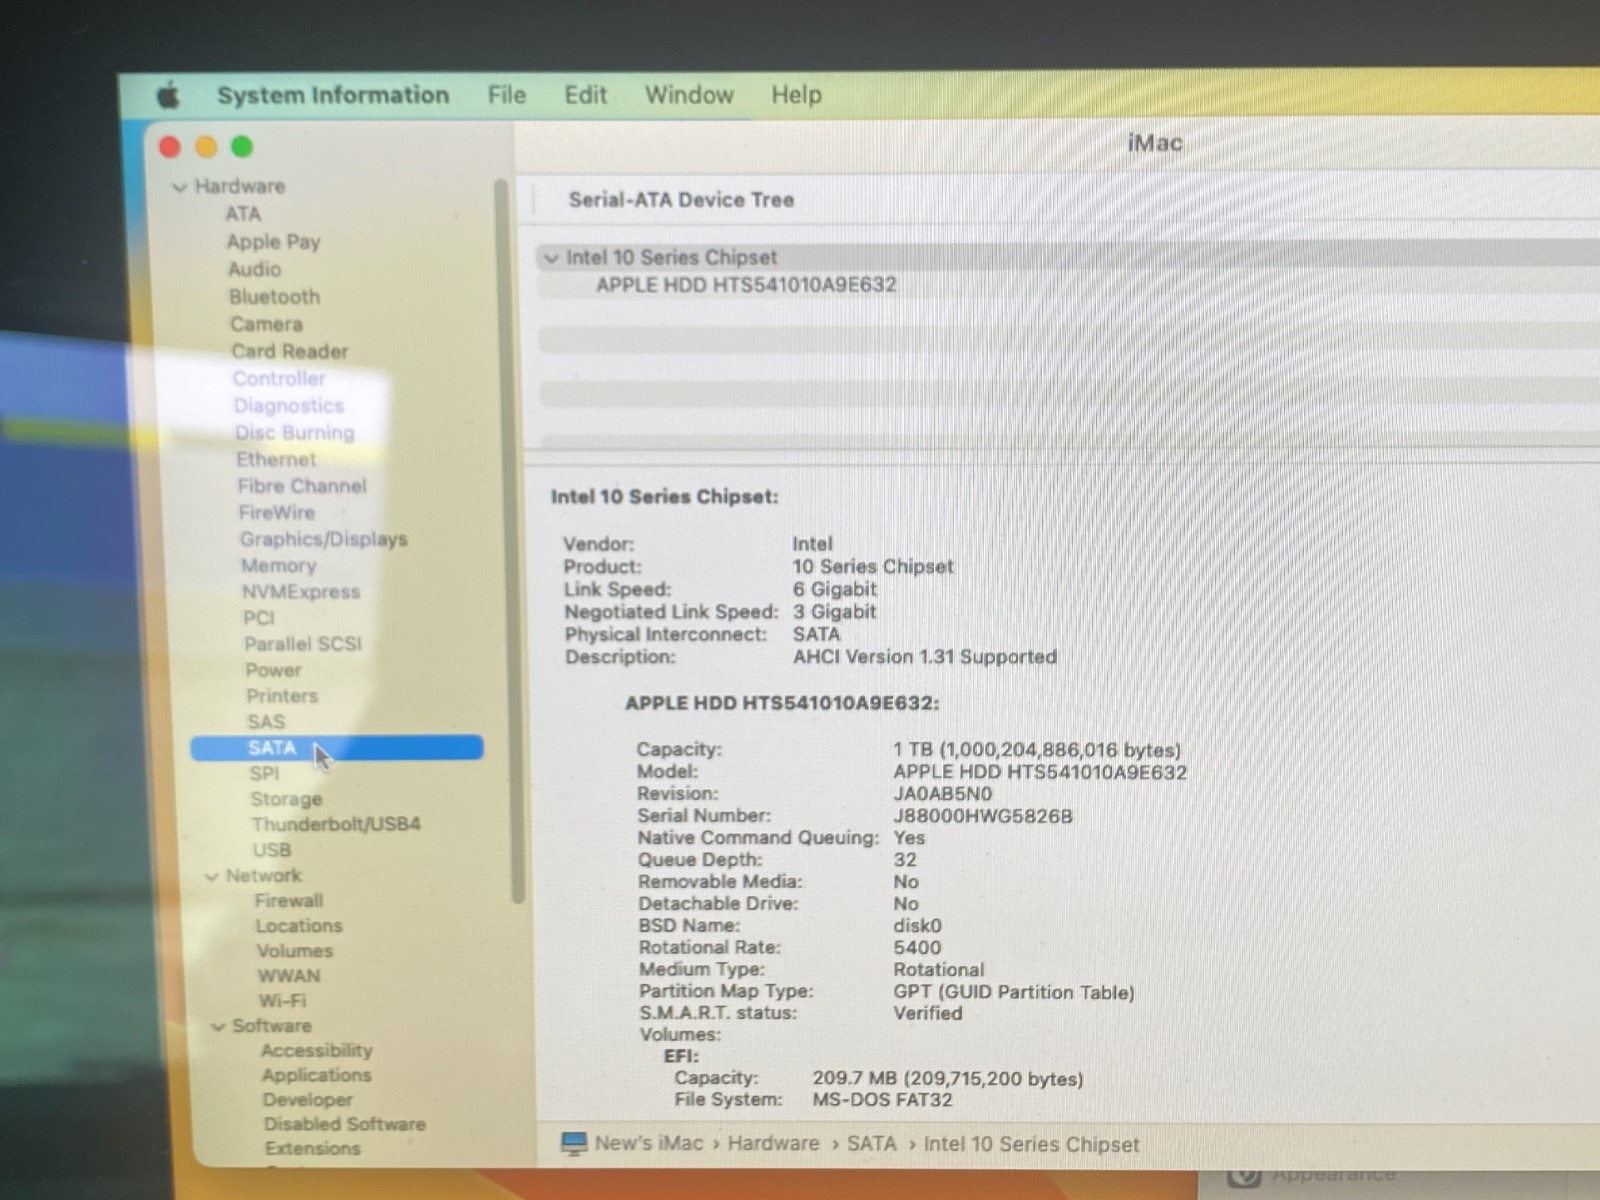The width and height of the screenshot is (1600, 1200).
Task: Select Thunderbolt/USB4 in the sidebar
Action: pos(336,824)
